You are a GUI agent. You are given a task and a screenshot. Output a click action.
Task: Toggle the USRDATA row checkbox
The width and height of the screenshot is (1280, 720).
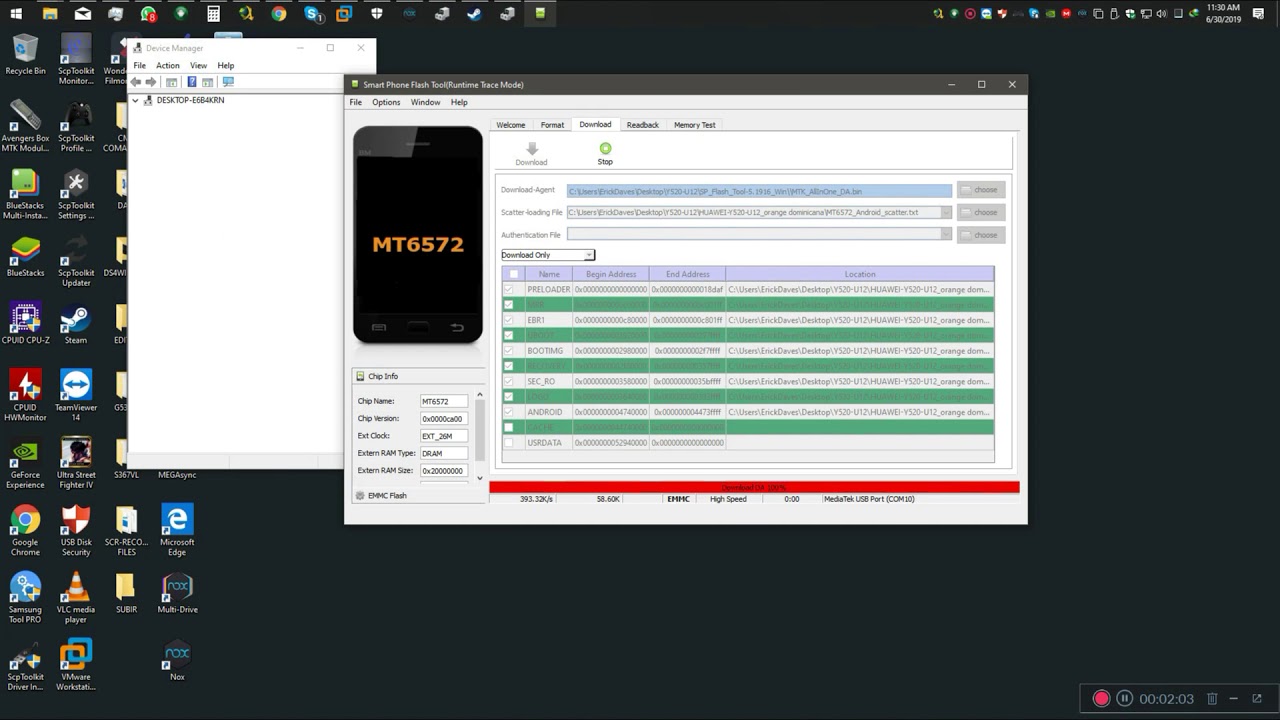coord(508,442)
